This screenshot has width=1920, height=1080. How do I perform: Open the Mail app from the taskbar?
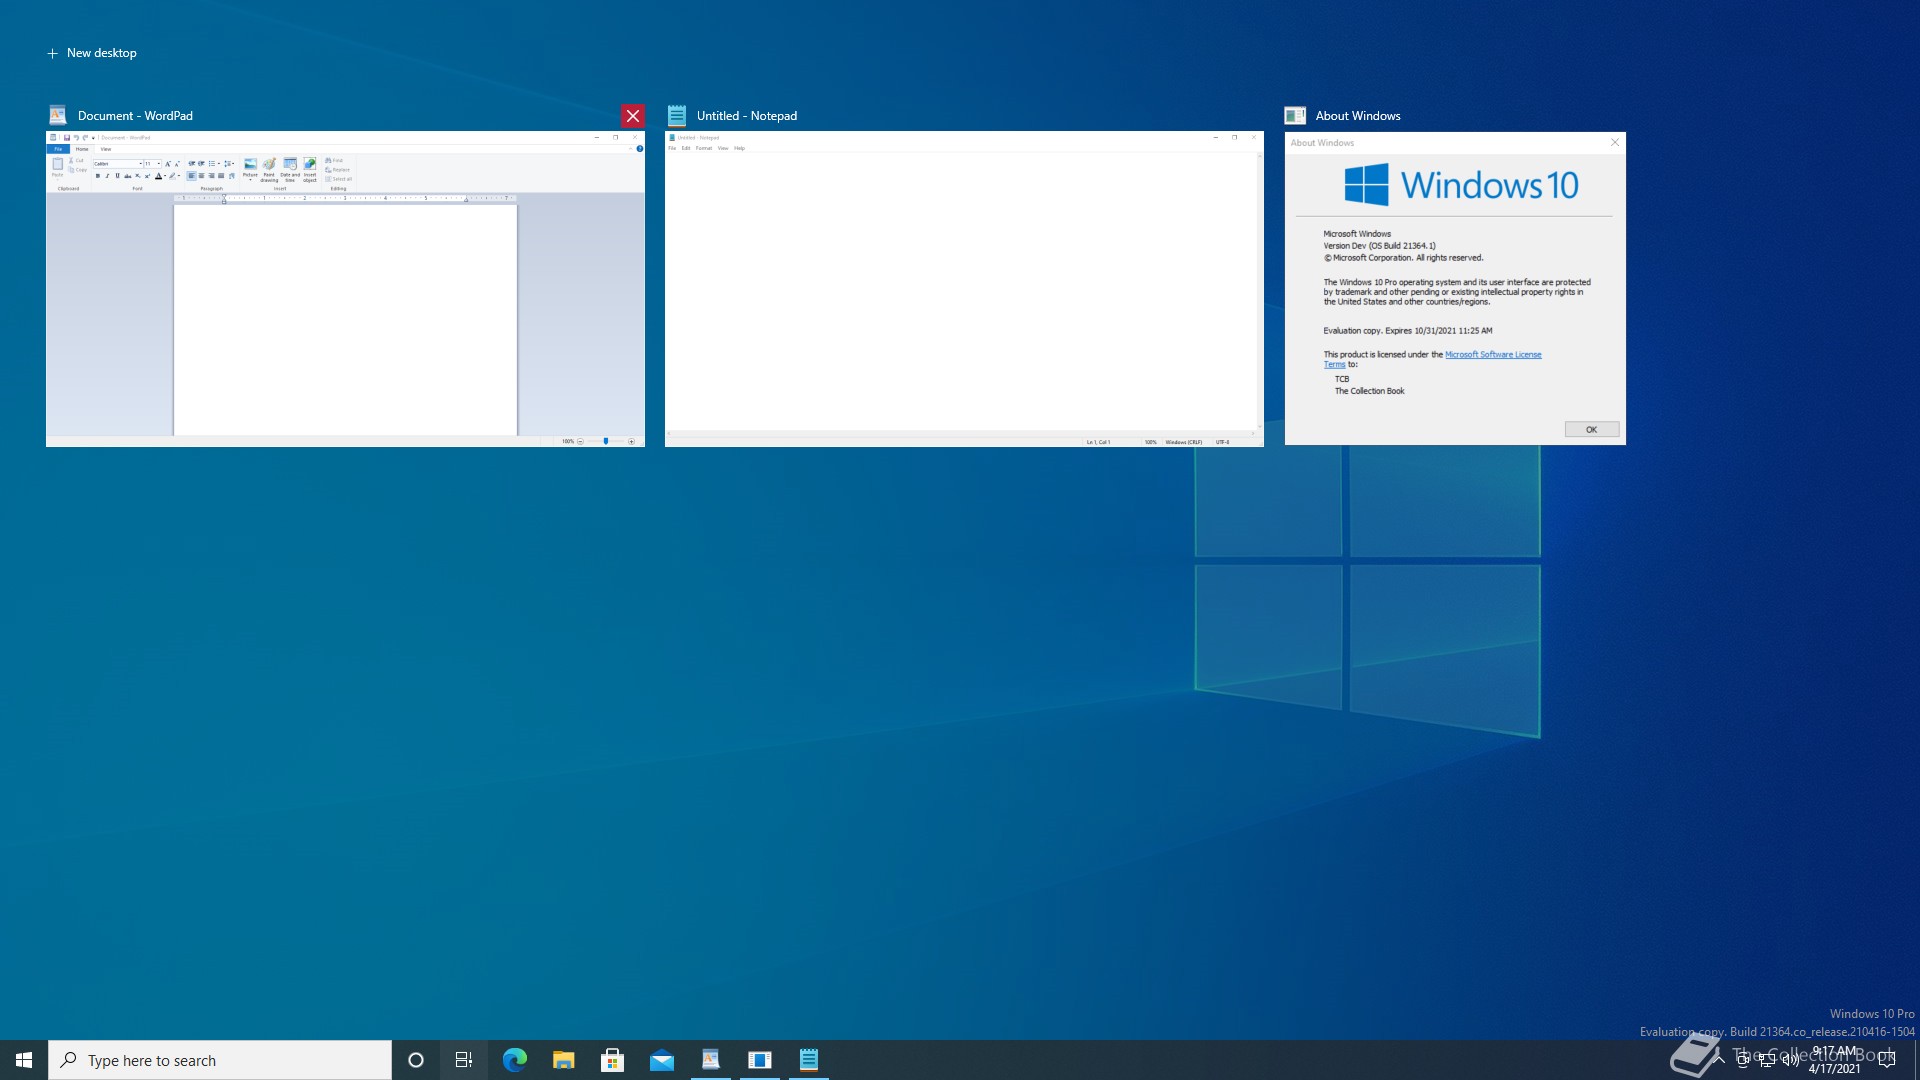[661, 1060]
